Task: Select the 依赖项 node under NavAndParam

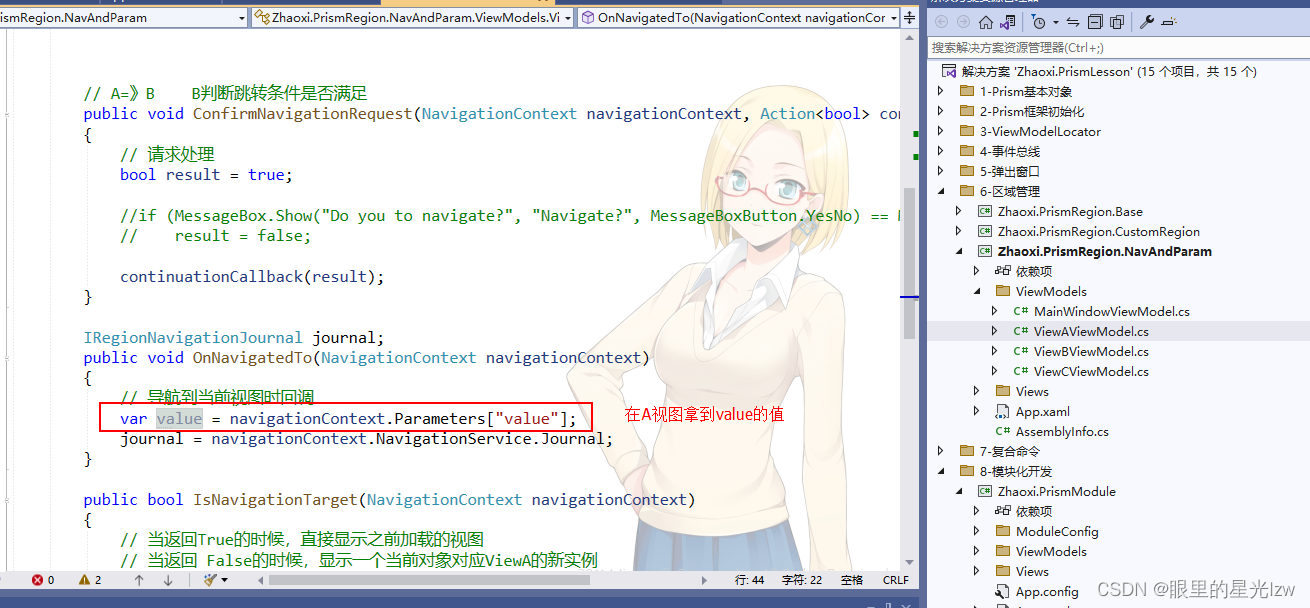Action: click(1033, 271)
